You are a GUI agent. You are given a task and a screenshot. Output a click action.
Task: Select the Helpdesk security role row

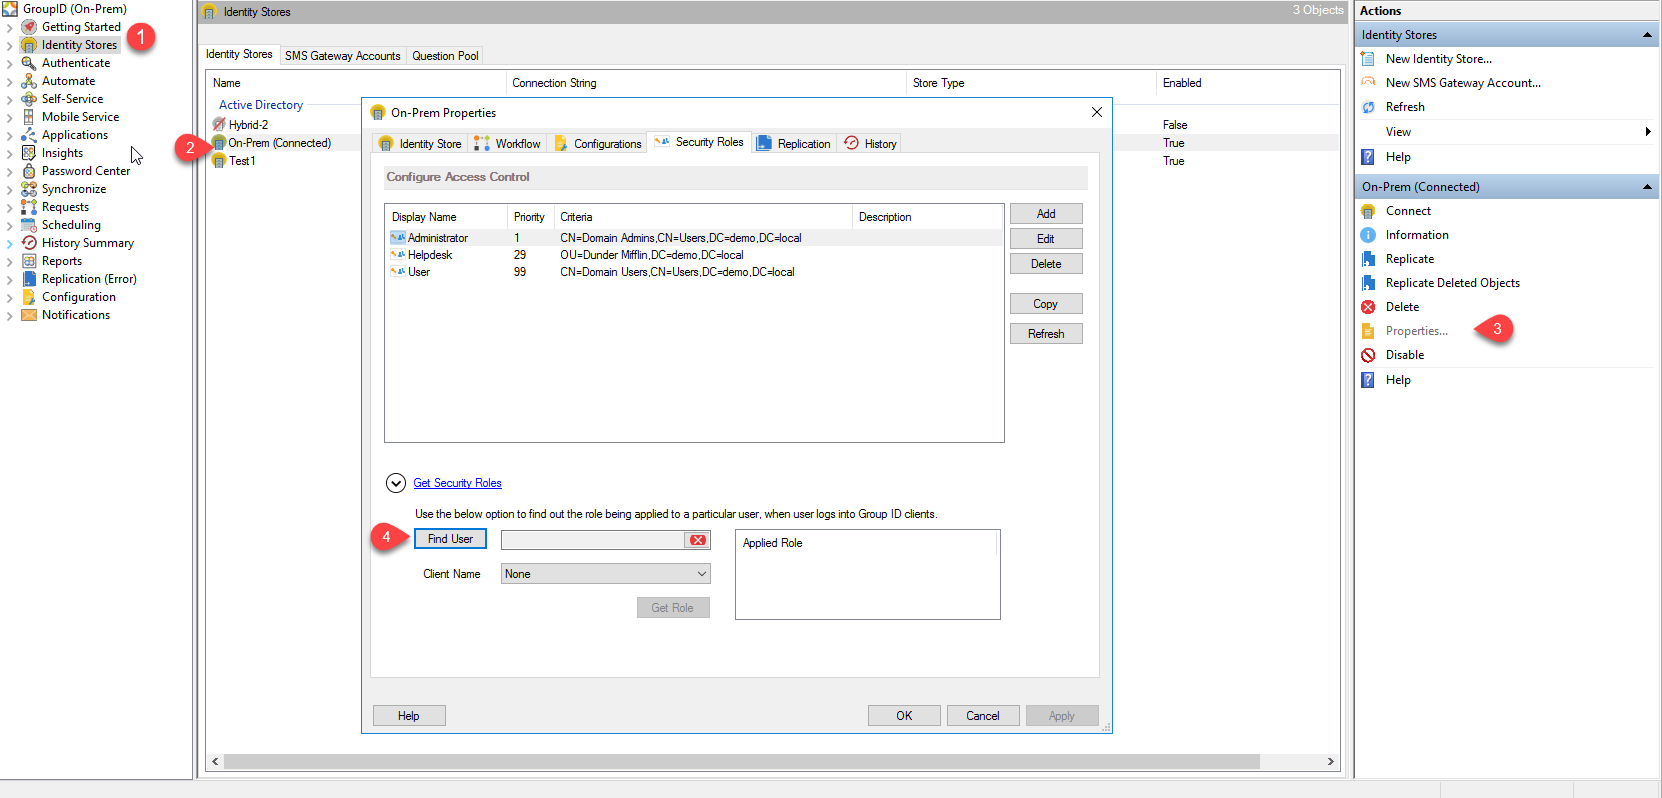(x=694, y=255)
